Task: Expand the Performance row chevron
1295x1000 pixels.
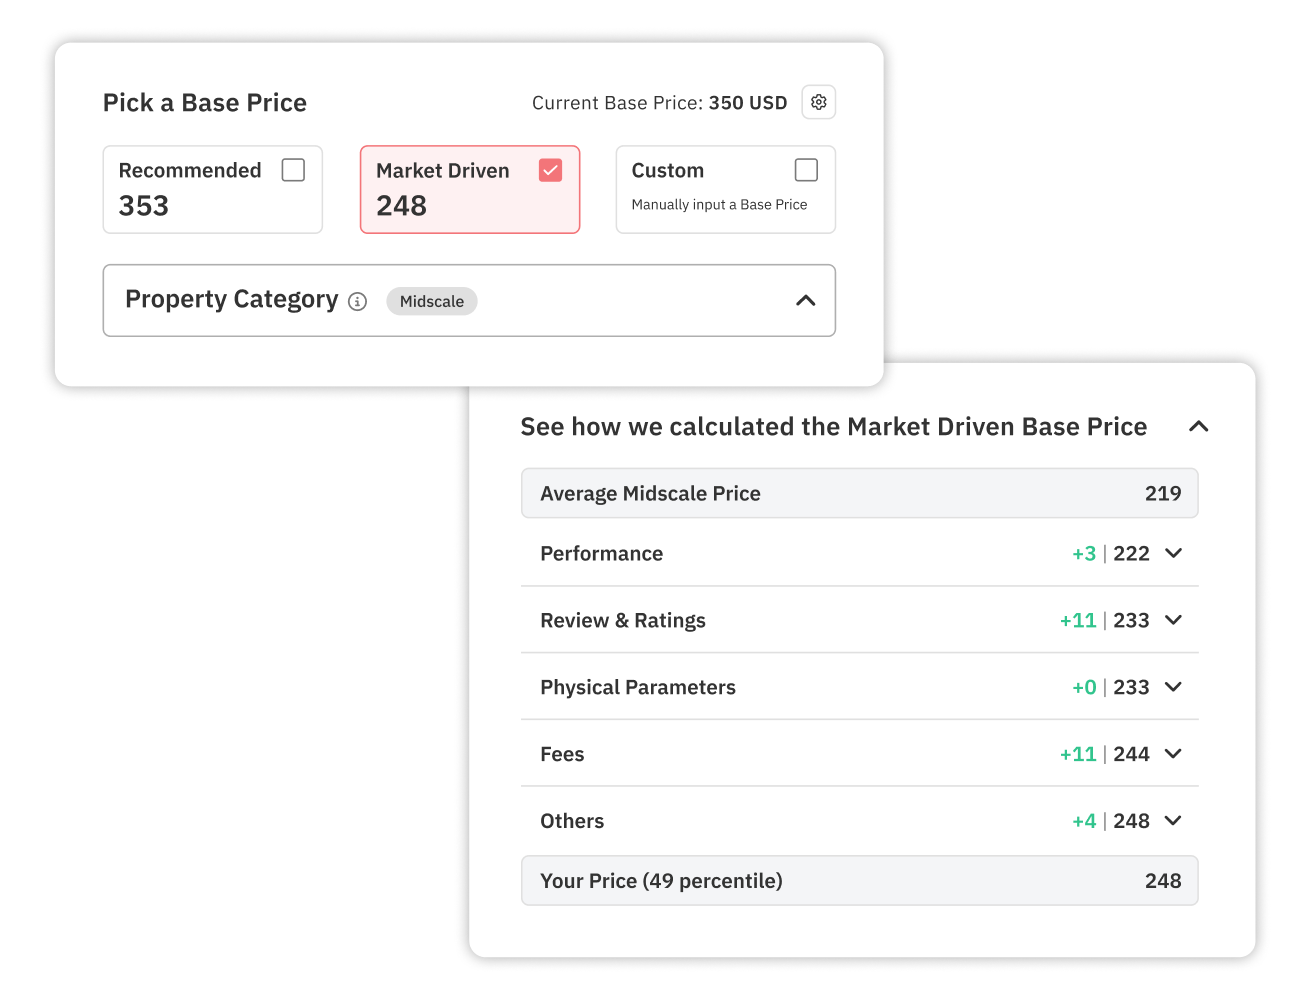Action: click(x=1174, y=553)
